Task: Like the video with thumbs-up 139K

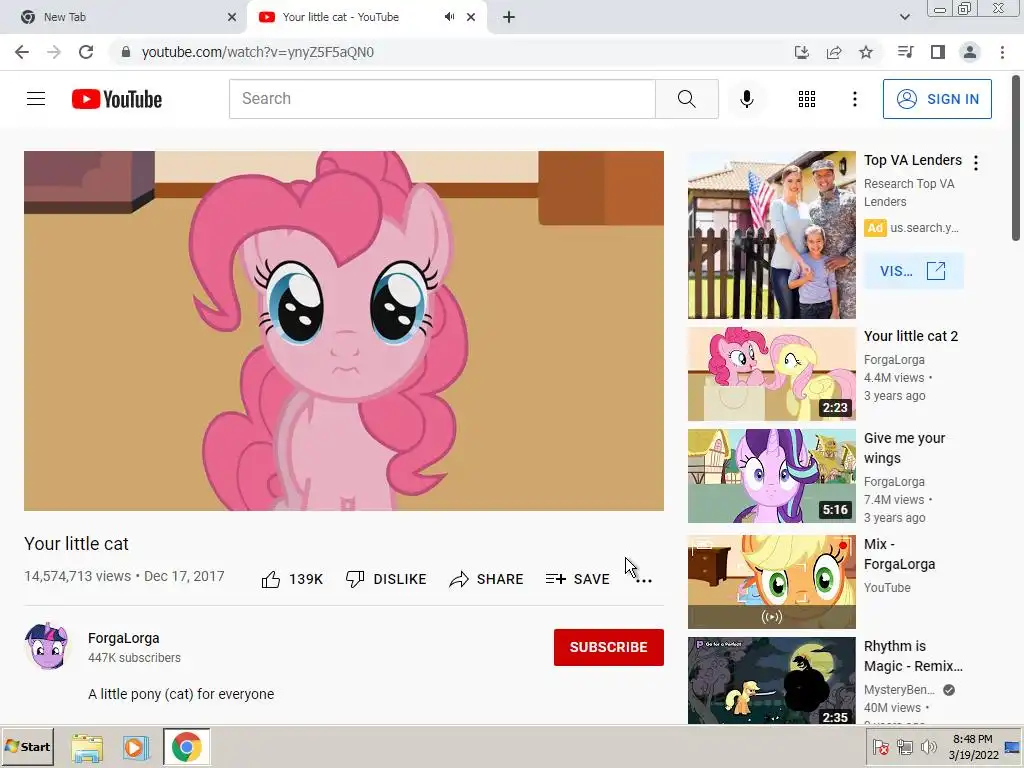Action: click(292, 579)
